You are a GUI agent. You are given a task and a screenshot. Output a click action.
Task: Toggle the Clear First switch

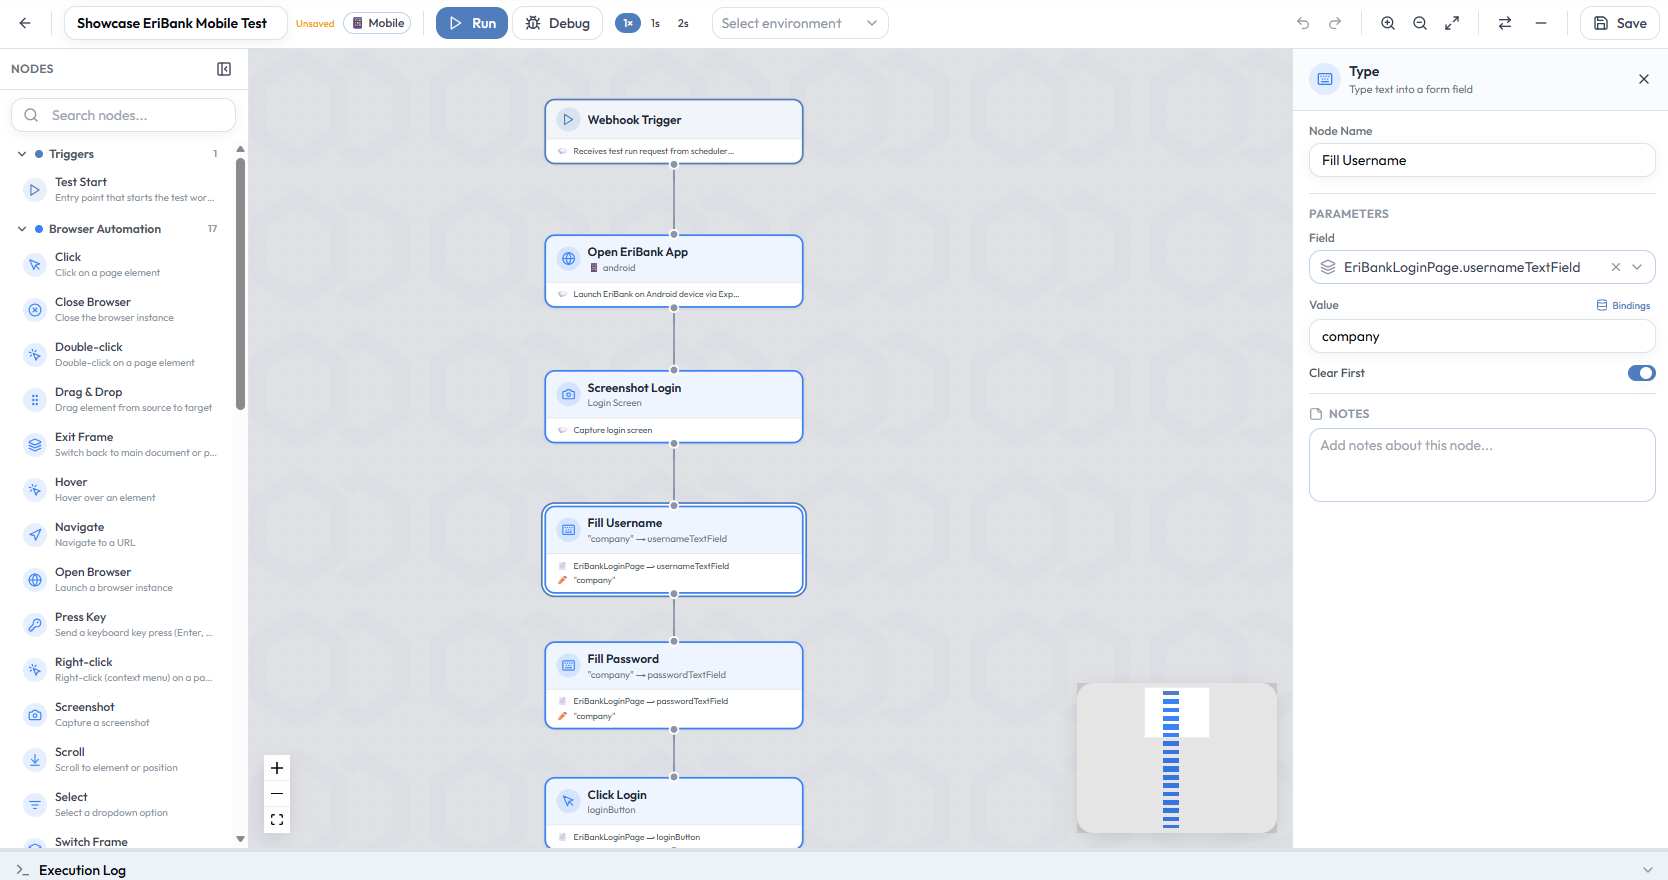pos(1641,373)
